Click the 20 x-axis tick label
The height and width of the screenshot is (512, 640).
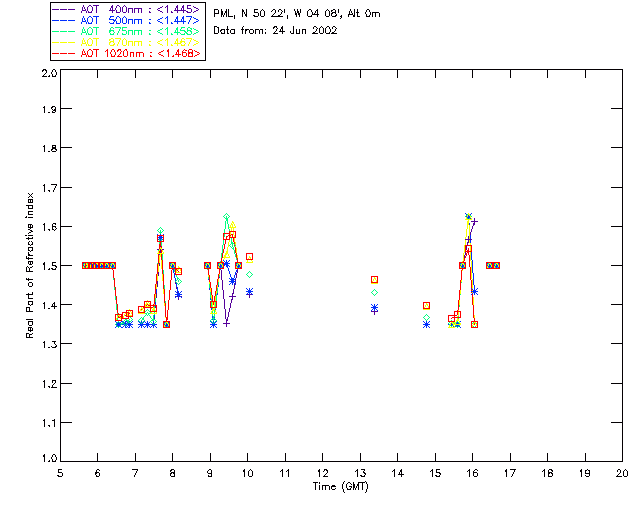(x=622, y=473)
